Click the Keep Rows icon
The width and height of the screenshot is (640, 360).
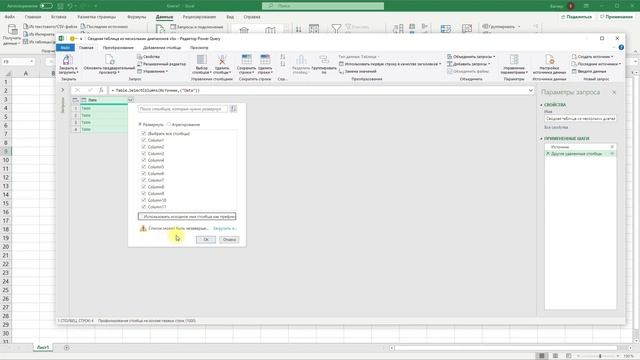point(247,60)
